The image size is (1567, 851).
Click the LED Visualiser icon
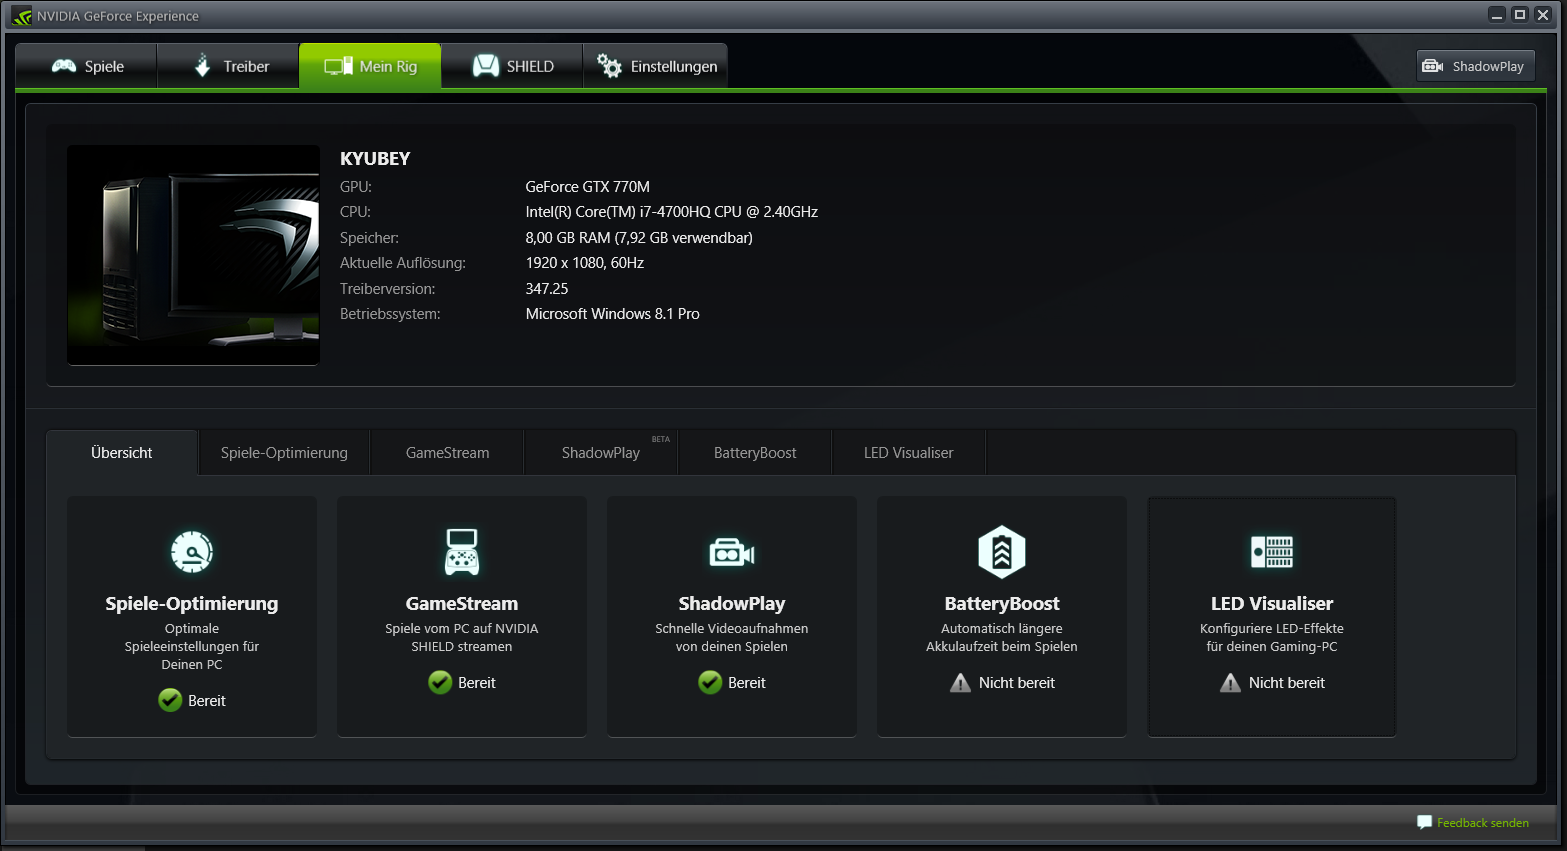[1272, 552]
